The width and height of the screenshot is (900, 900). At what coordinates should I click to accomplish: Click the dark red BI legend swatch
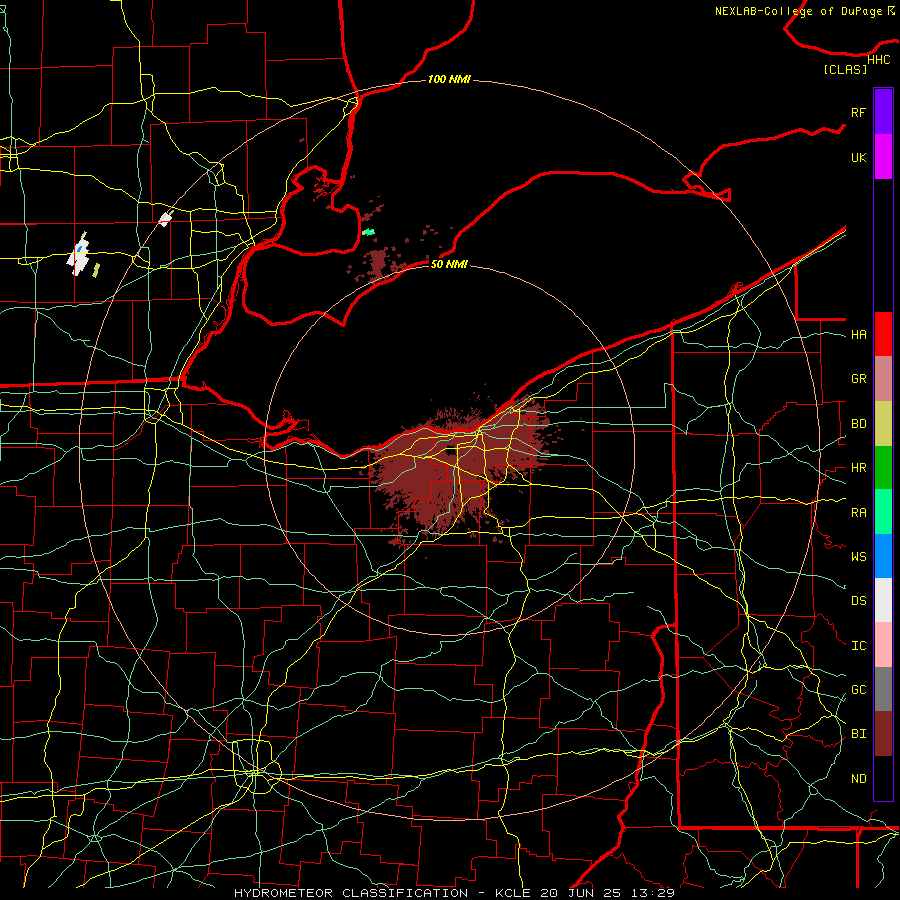tap(883, 734)
